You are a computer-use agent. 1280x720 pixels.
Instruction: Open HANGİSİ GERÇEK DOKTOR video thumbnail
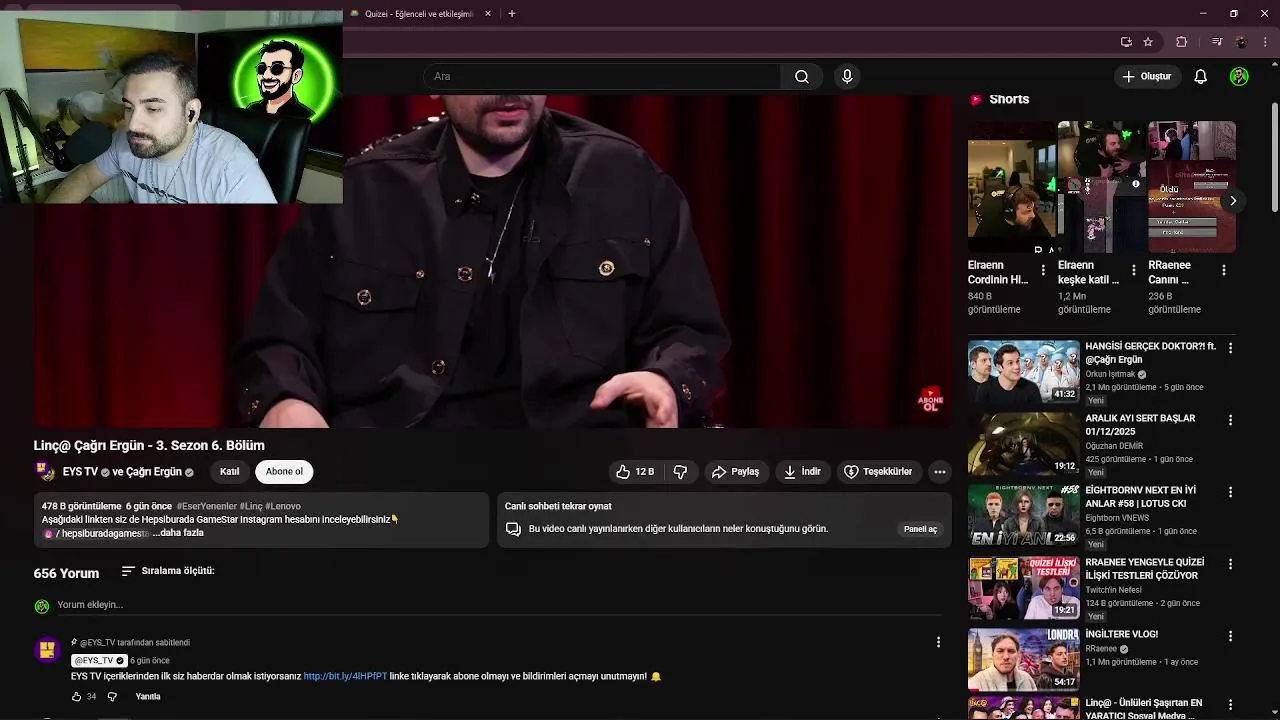1023,372
